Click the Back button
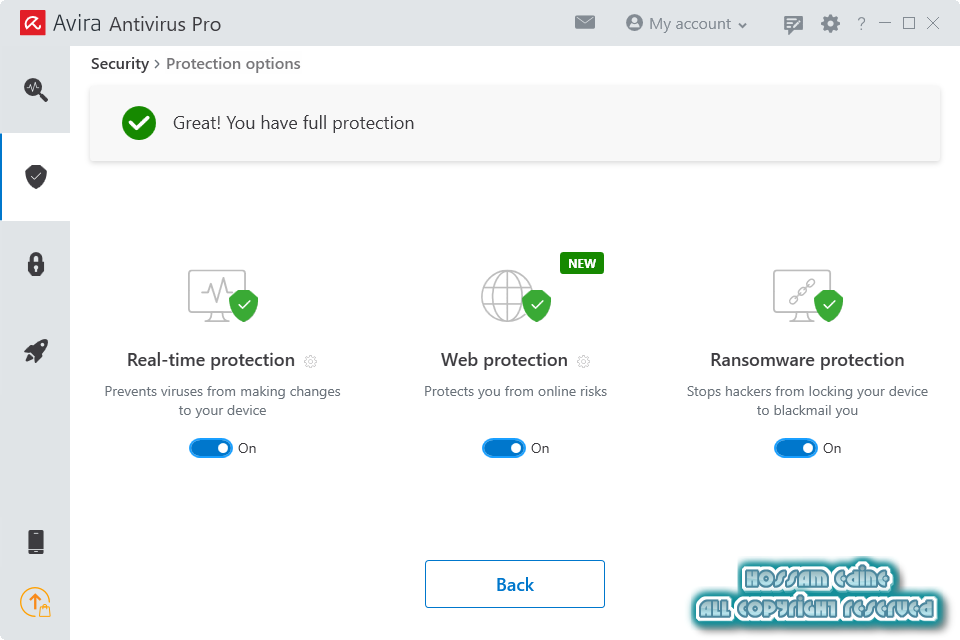960x640 pixels. click(515, 584)
